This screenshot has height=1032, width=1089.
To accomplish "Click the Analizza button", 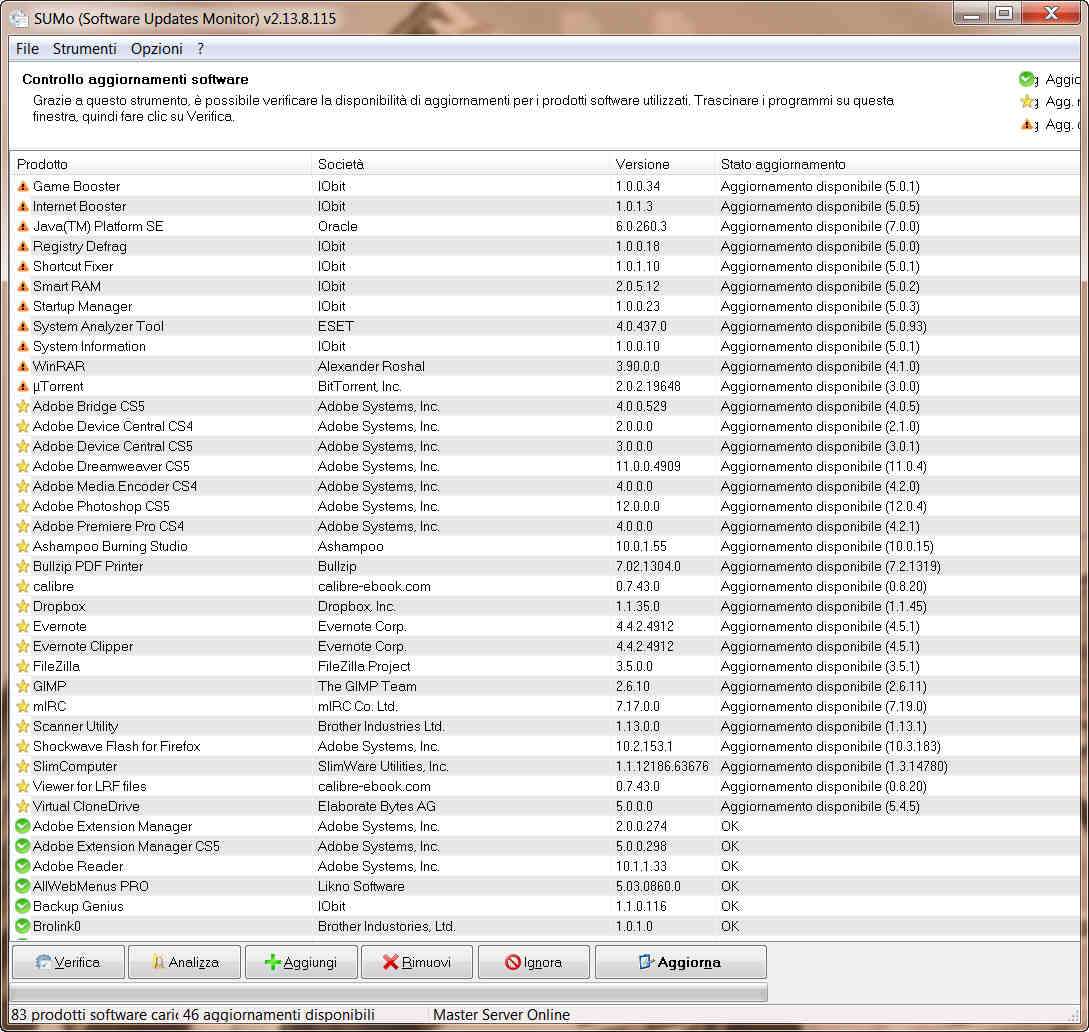I will (185, 962).
